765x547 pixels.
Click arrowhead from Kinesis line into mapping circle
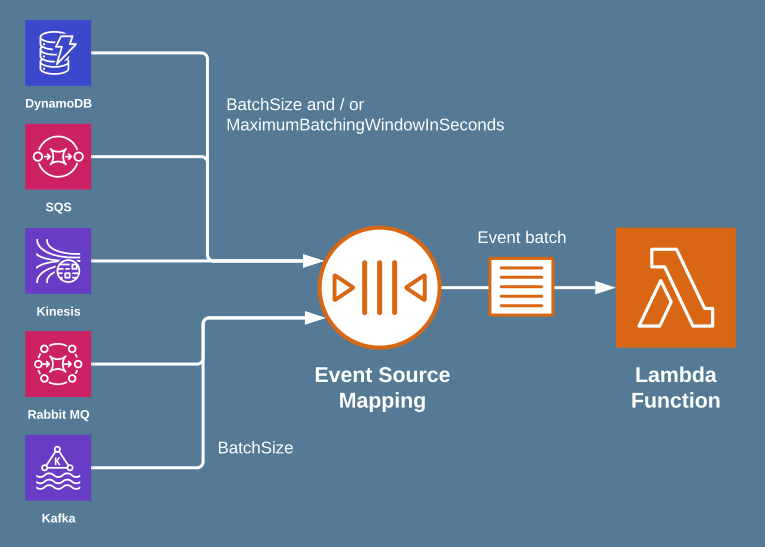click(x=314, y=261)
